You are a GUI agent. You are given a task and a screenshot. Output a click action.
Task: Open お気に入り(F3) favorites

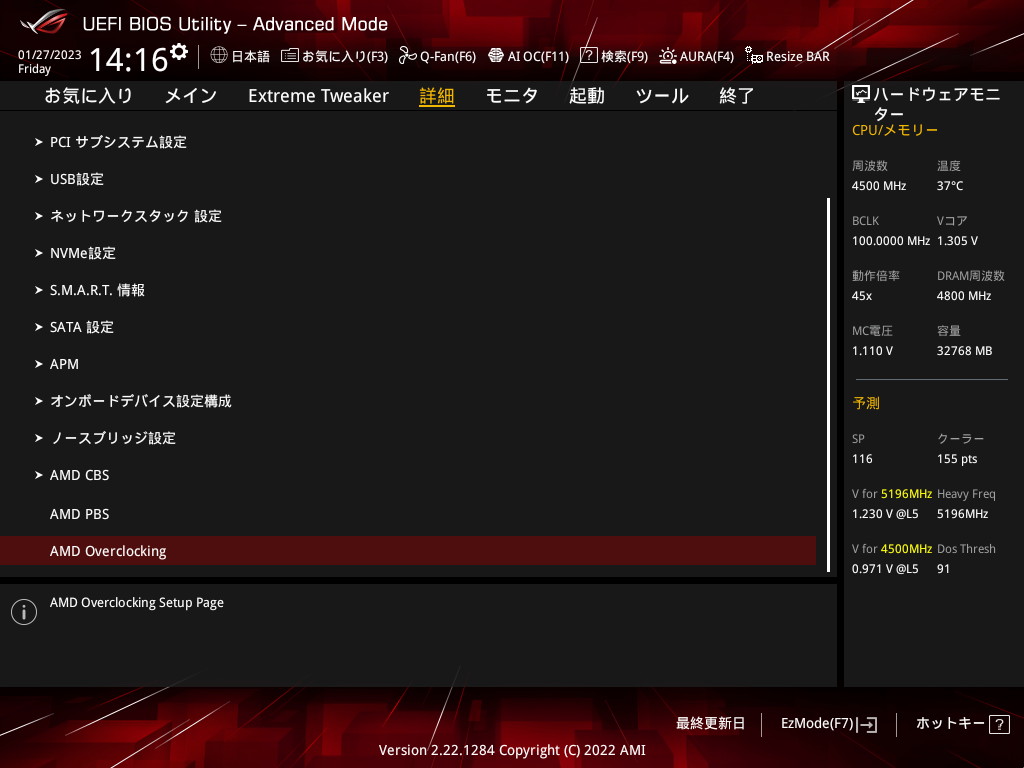click(334, 56)
